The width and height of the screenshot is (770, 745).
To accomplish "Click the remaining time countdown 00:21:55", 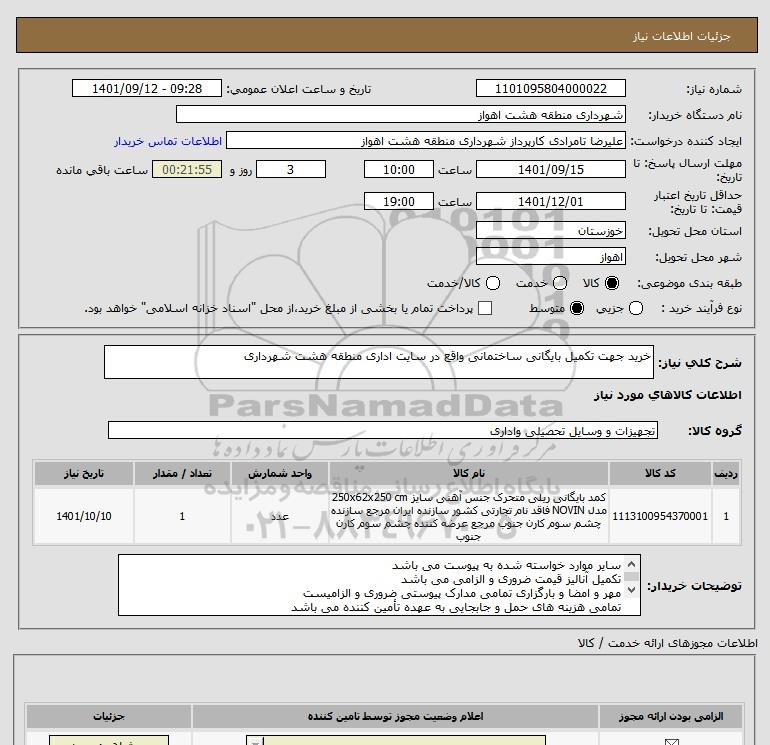I will (187, 169).
